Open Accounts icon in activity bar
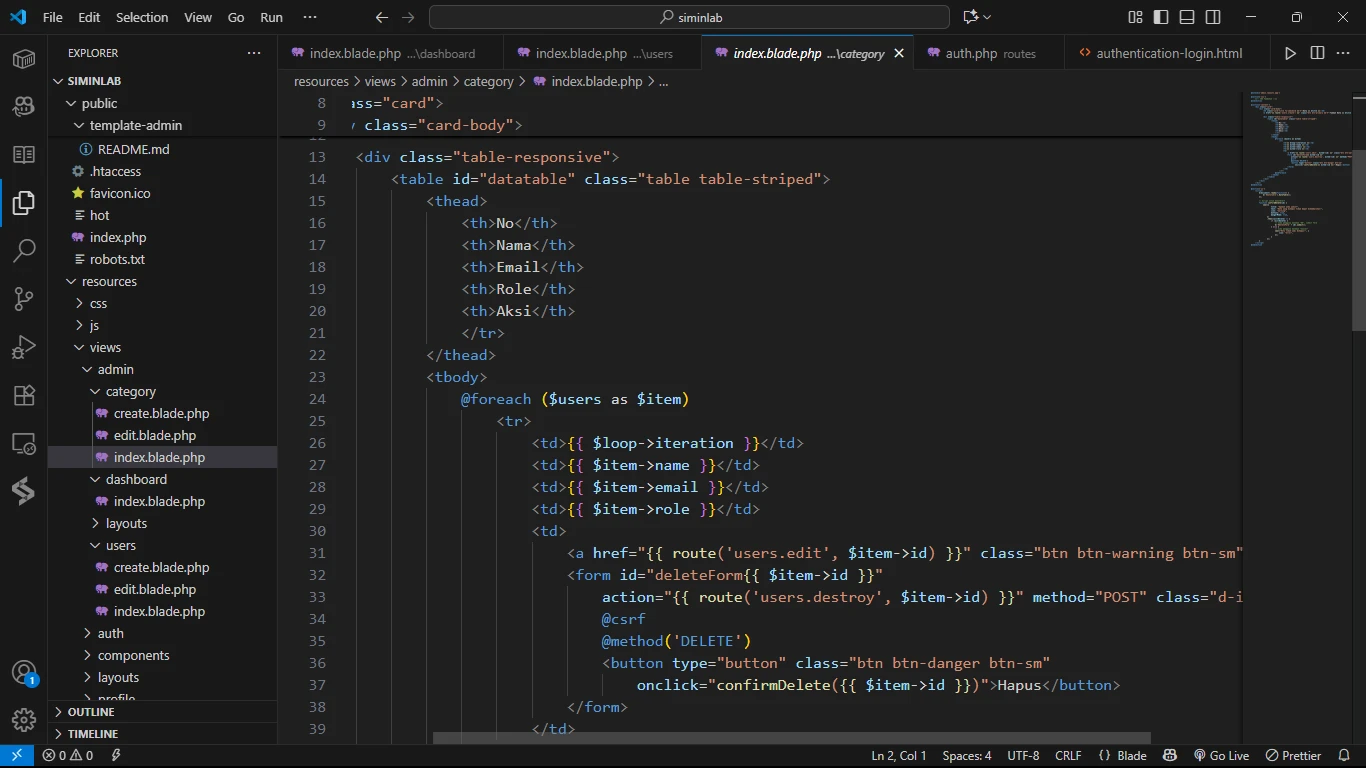The width and height of the screenshot is (1366, 768). point(24,672)
